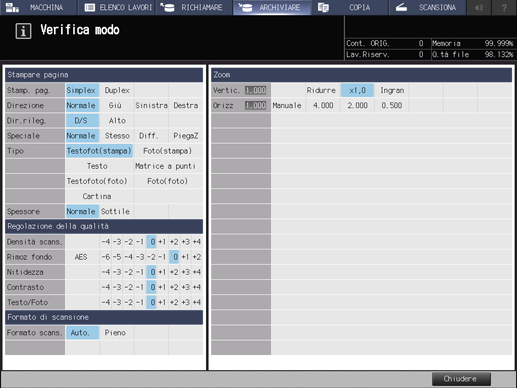
Task: Click Lav.Riserv. counter value
Action: 421,54
